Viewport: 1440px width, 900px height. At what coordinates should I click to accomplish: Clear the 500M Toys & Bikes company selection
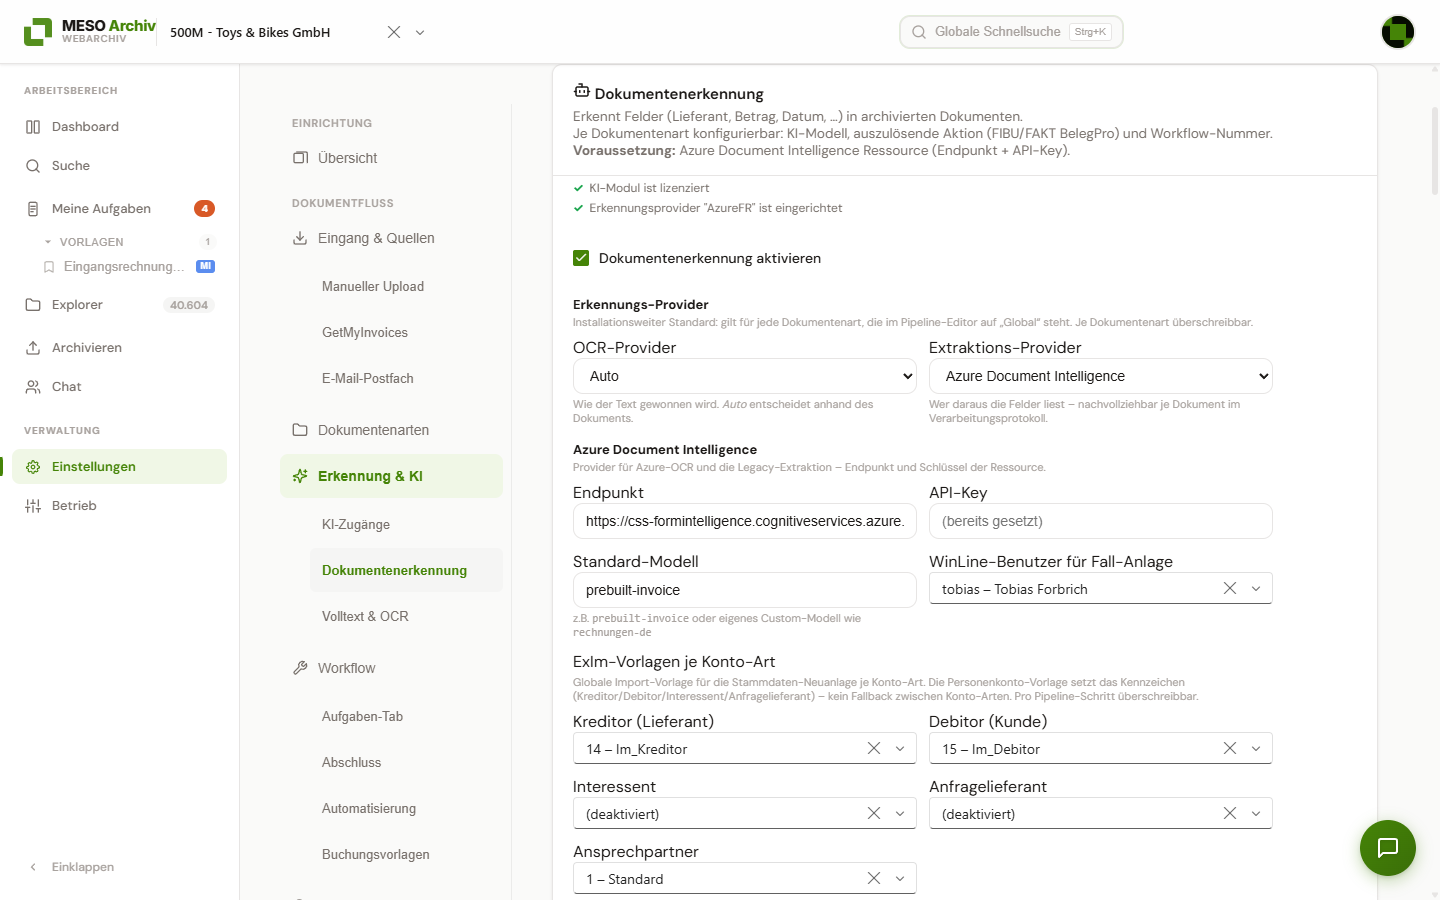394,32
